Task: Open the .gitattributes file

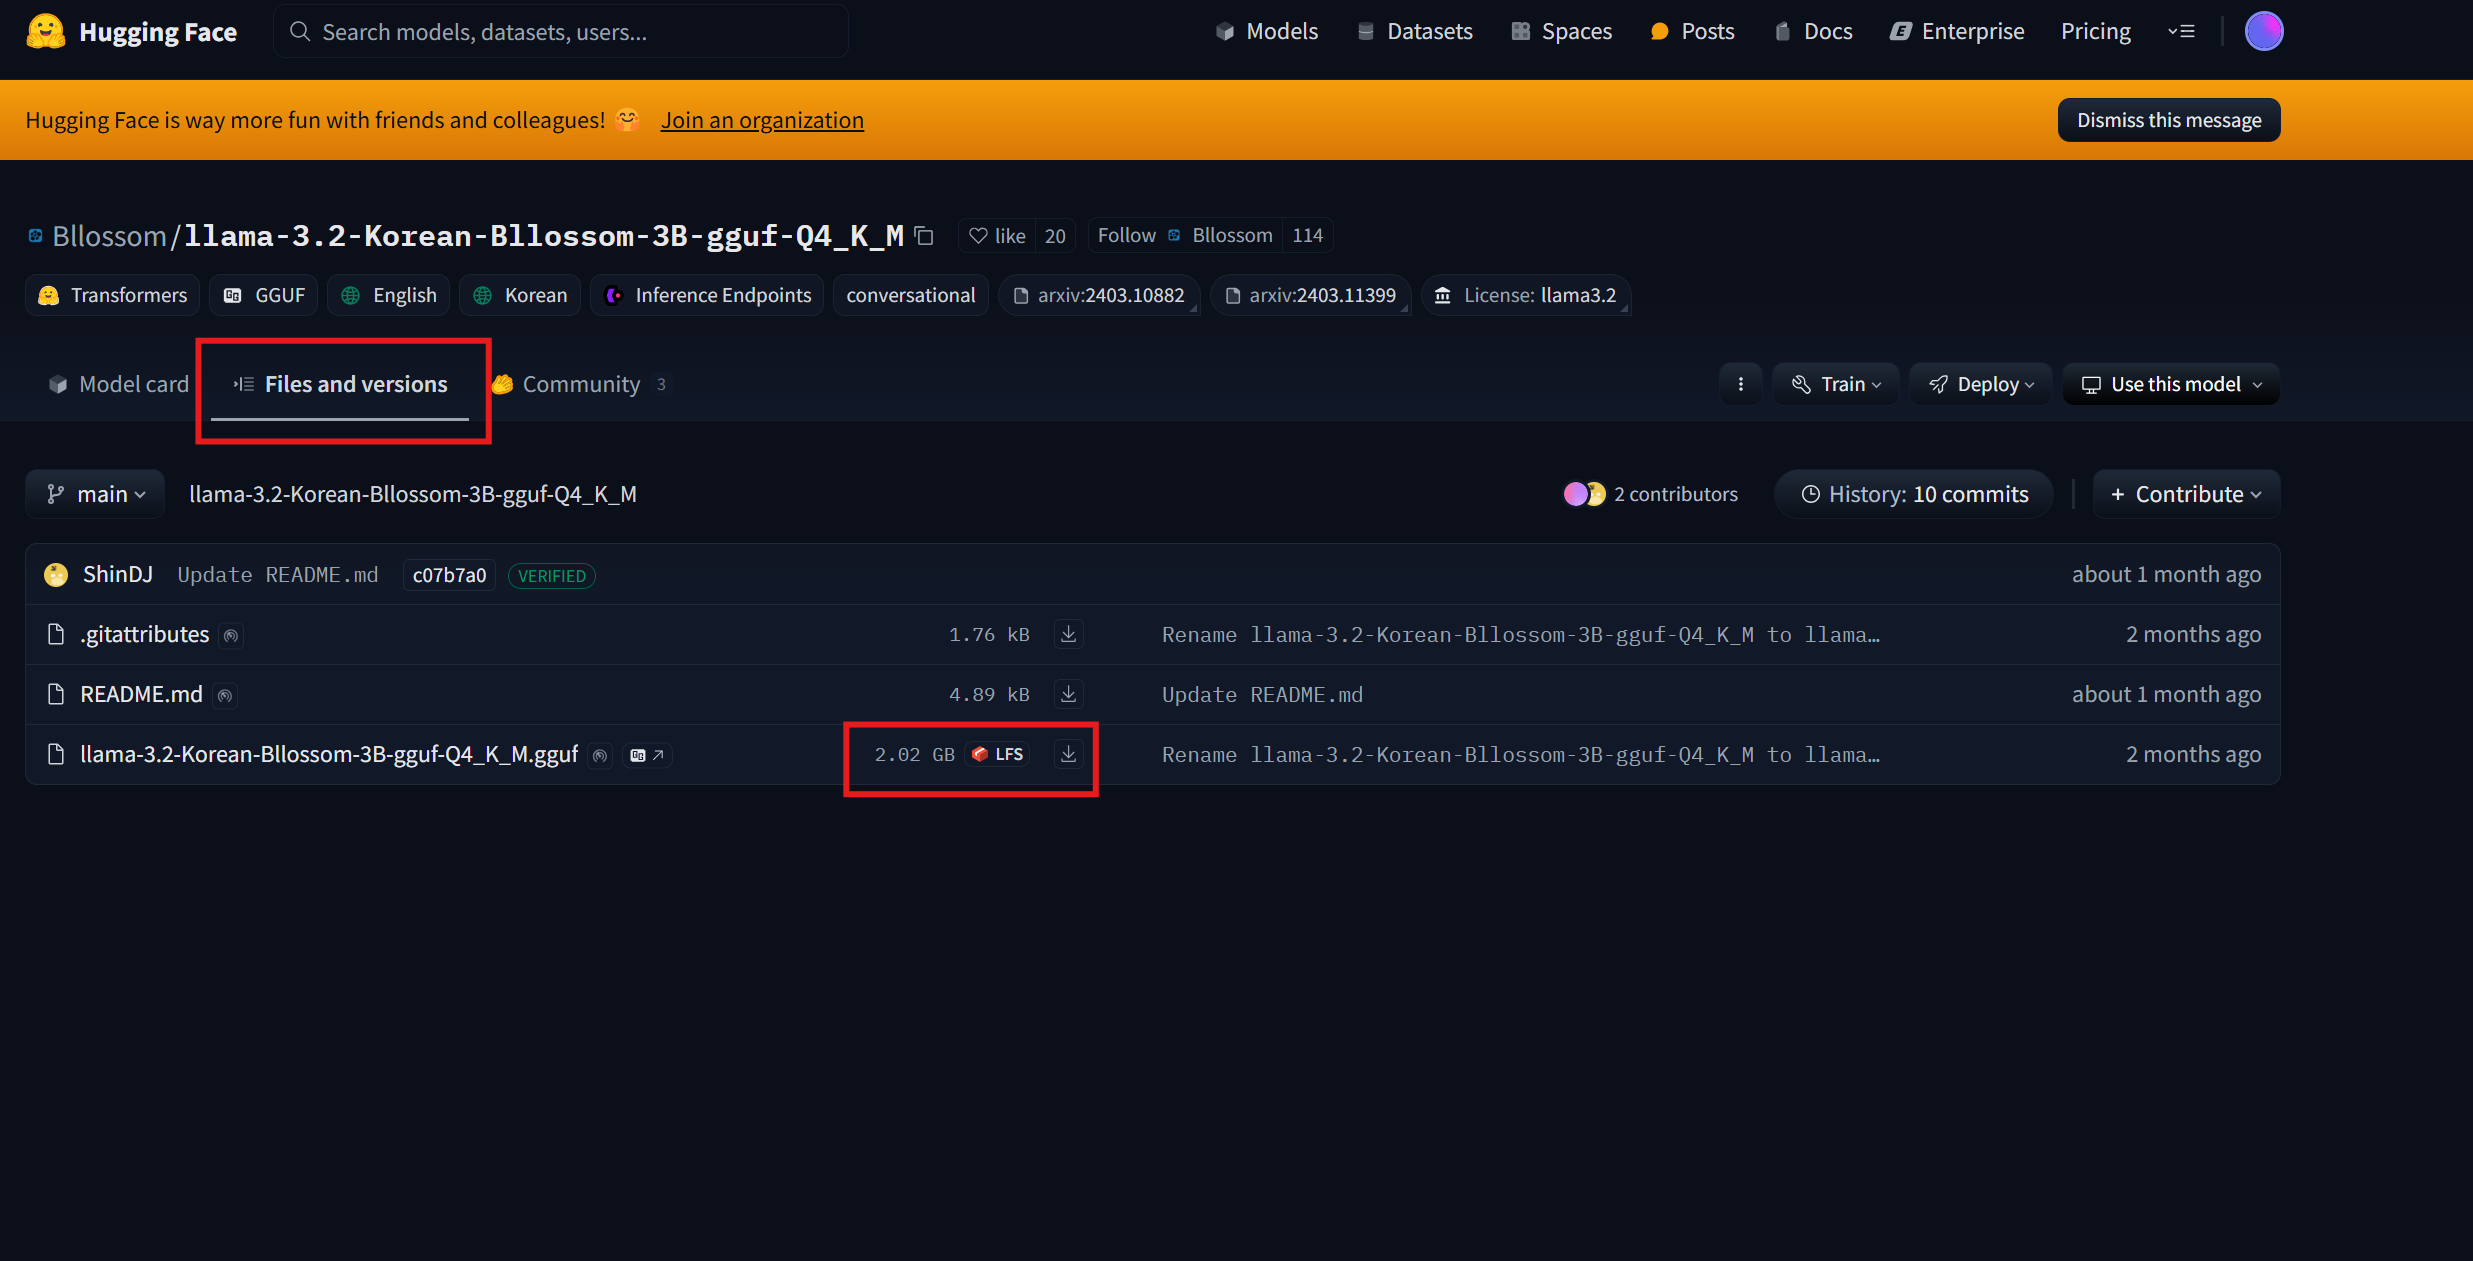Action: tap(144, 635)
